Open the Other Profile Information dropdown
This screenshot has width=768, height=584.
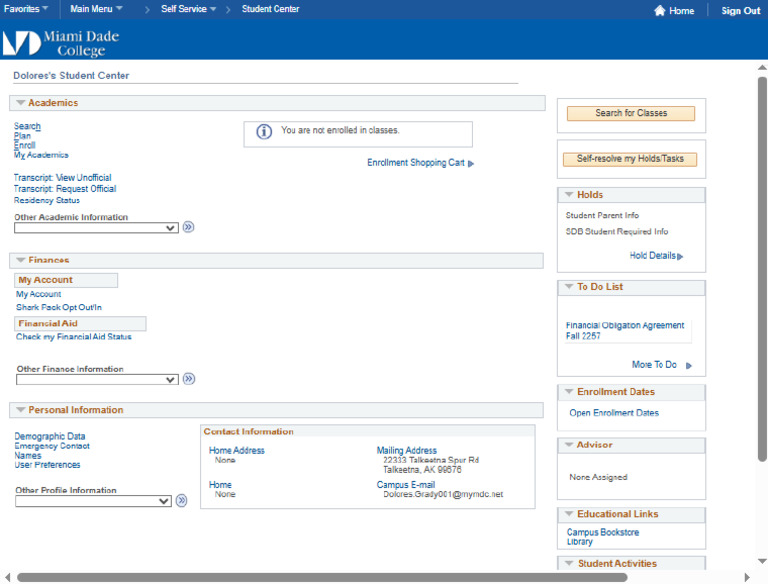(x=93, y=501)
